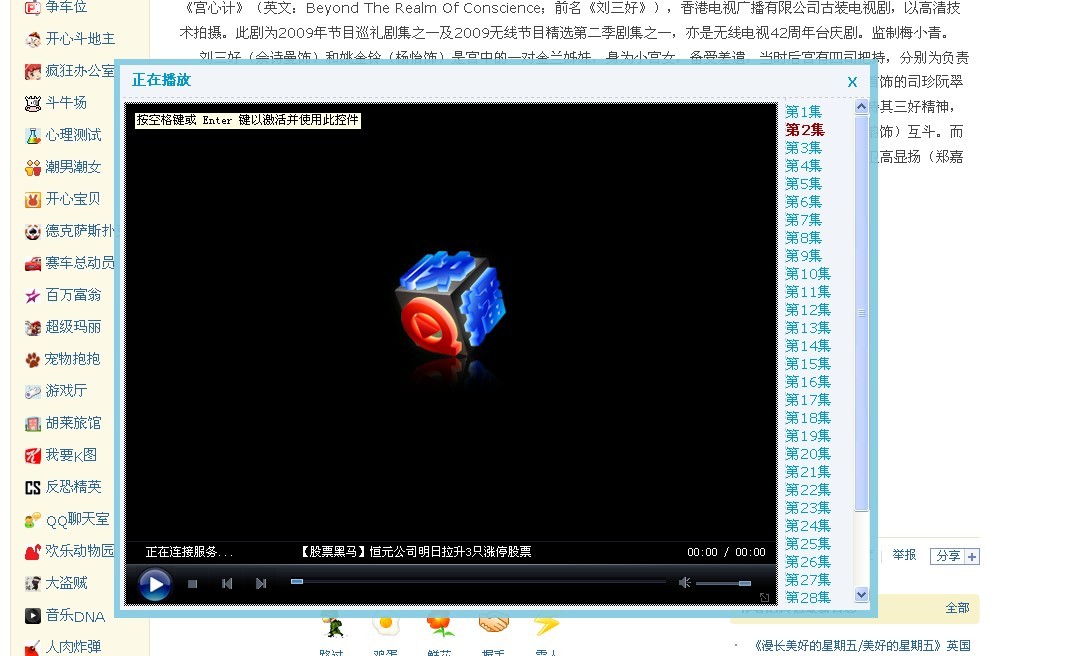Screen dimensions: 1084x656
Task: Select episode 第25集
Action: click(x=807, y=543)
